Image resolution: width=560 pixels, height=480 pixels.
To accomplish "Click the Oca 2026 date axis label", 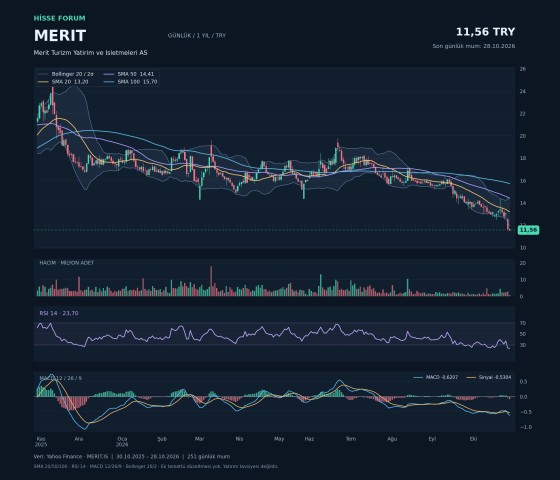I will (122, 442).
